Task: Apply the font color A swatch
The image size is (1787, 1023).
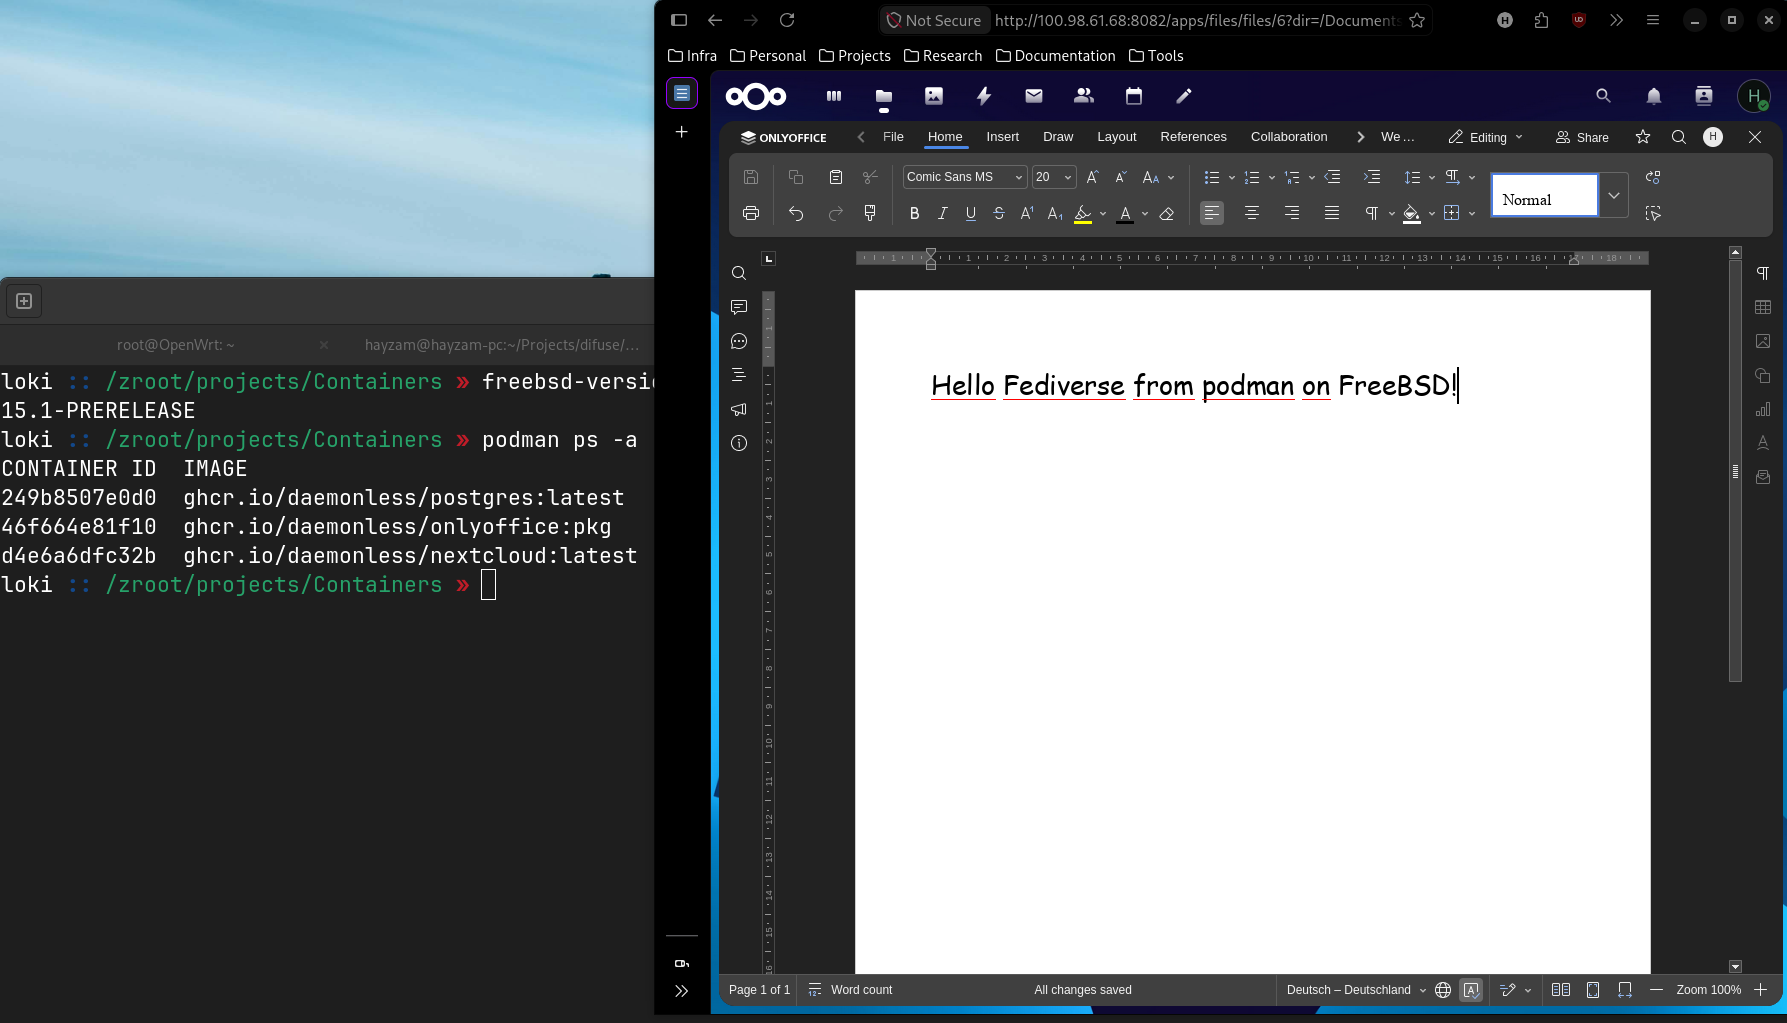Action: tap(1125, 213)
